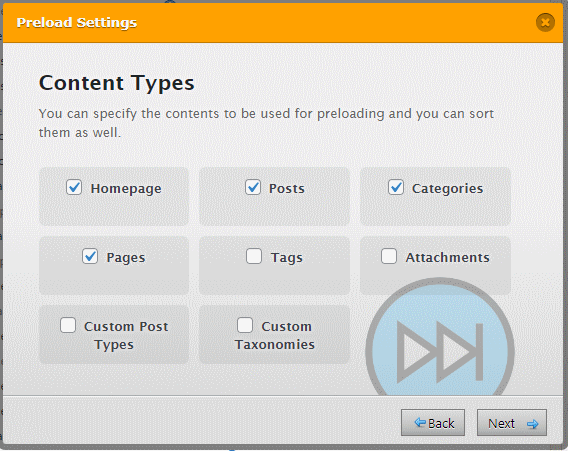568x451 pixels.
Task: Proceed with the Next button
Action: point(512,423)
